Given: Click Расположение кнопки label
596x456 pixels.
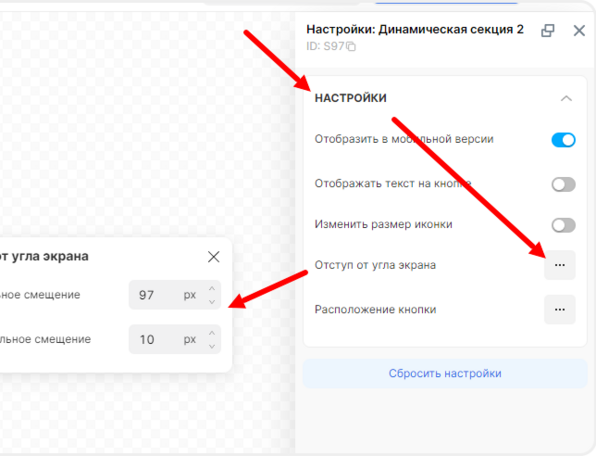Looking at the screenshot, I should pos(375,309).
